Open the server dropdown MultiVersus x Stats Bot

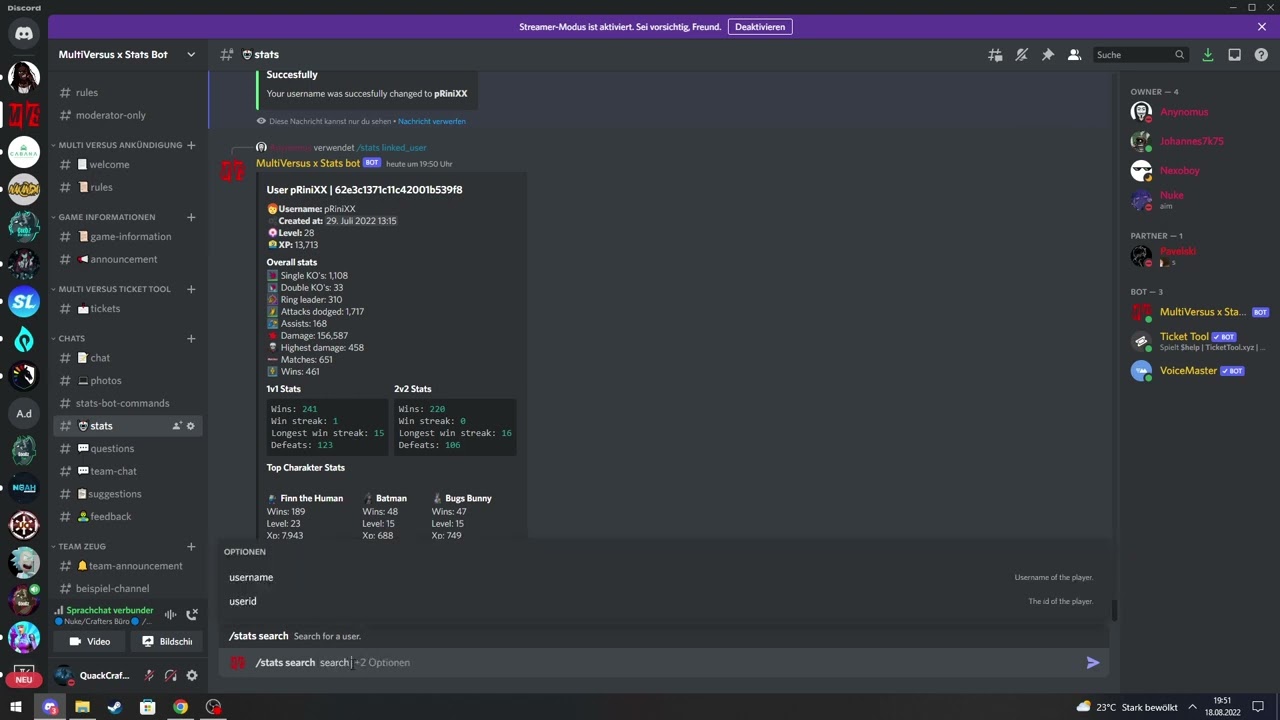(x=127, y=54)
